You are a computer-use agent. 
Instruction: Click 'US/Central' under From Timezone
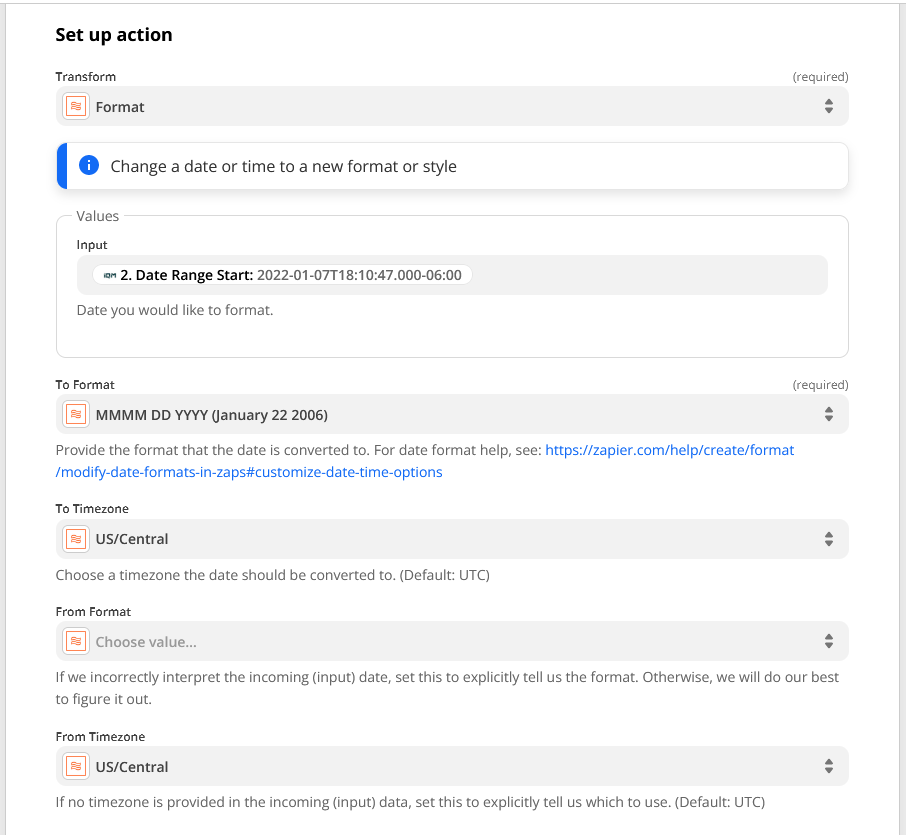132,767
